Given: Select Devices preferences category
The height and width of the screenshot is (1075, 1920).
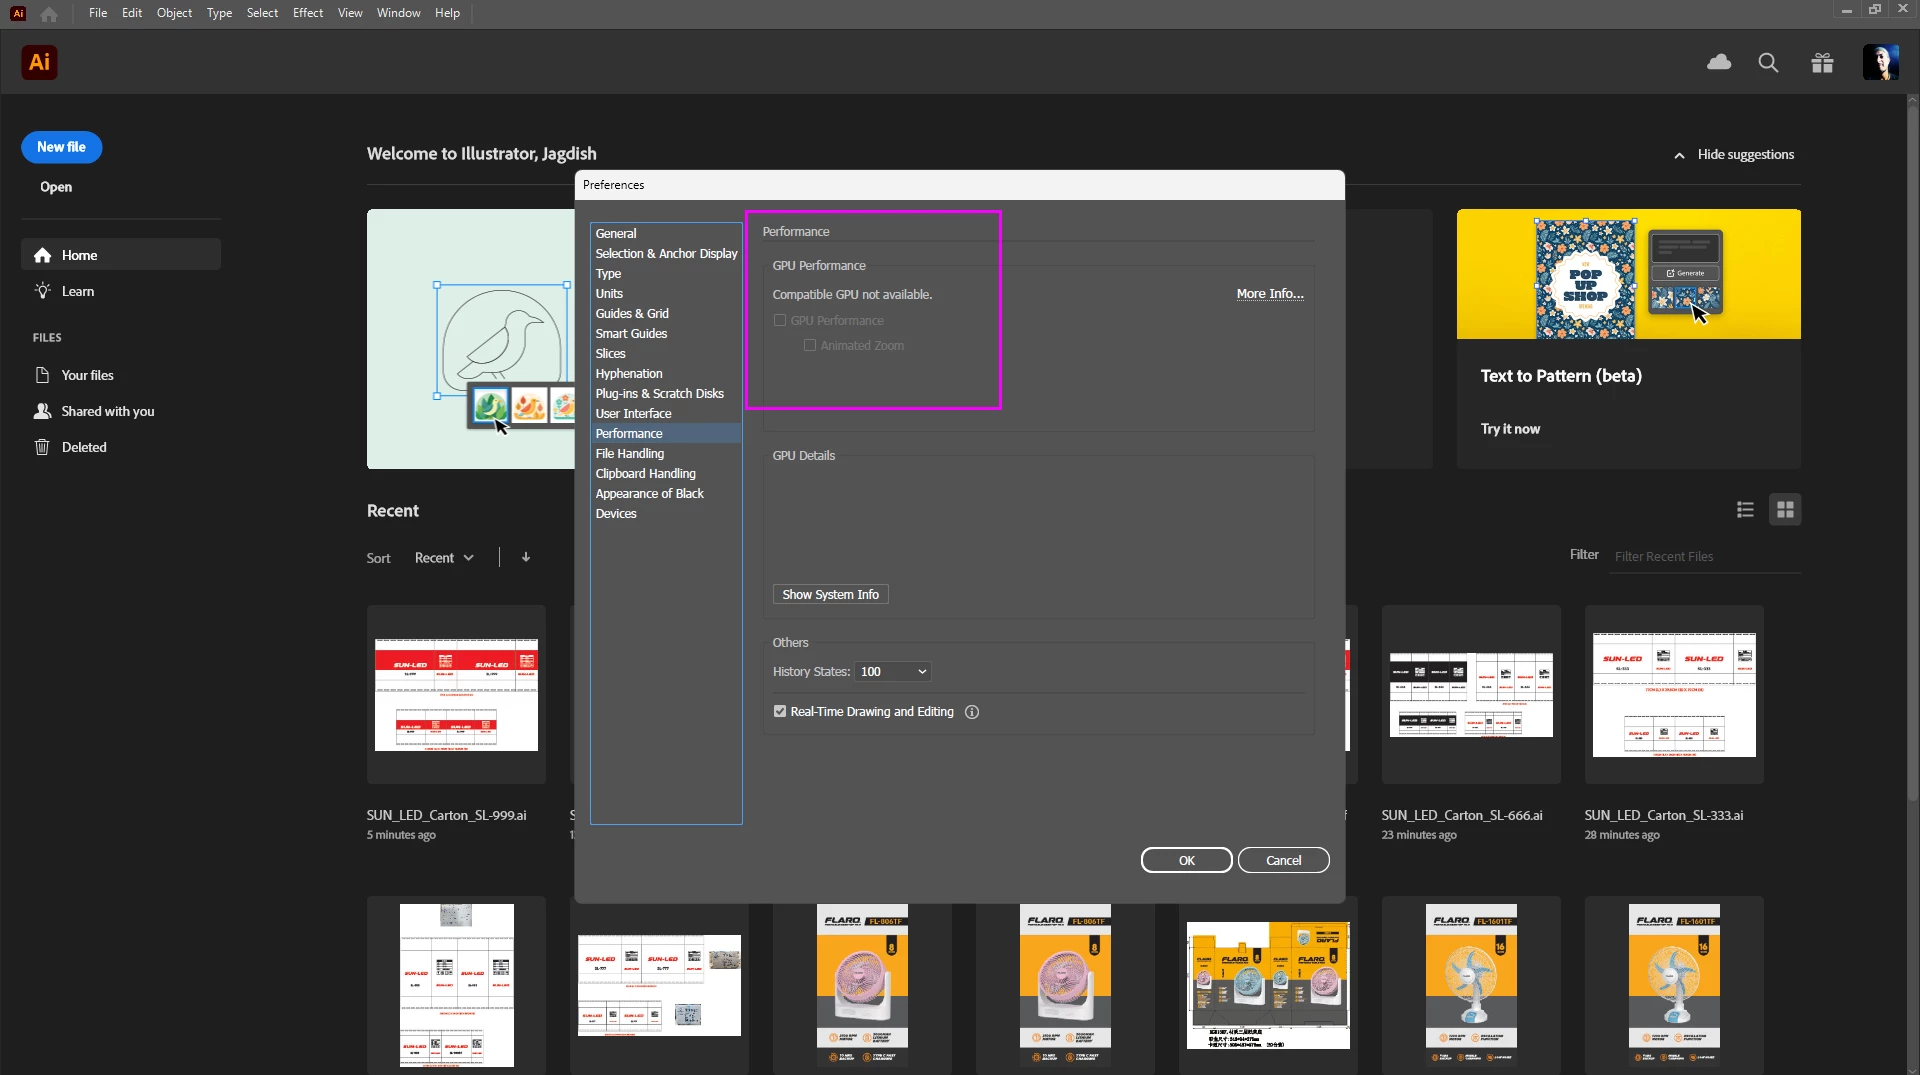Looking at the screenshot, I should (666, 513).
